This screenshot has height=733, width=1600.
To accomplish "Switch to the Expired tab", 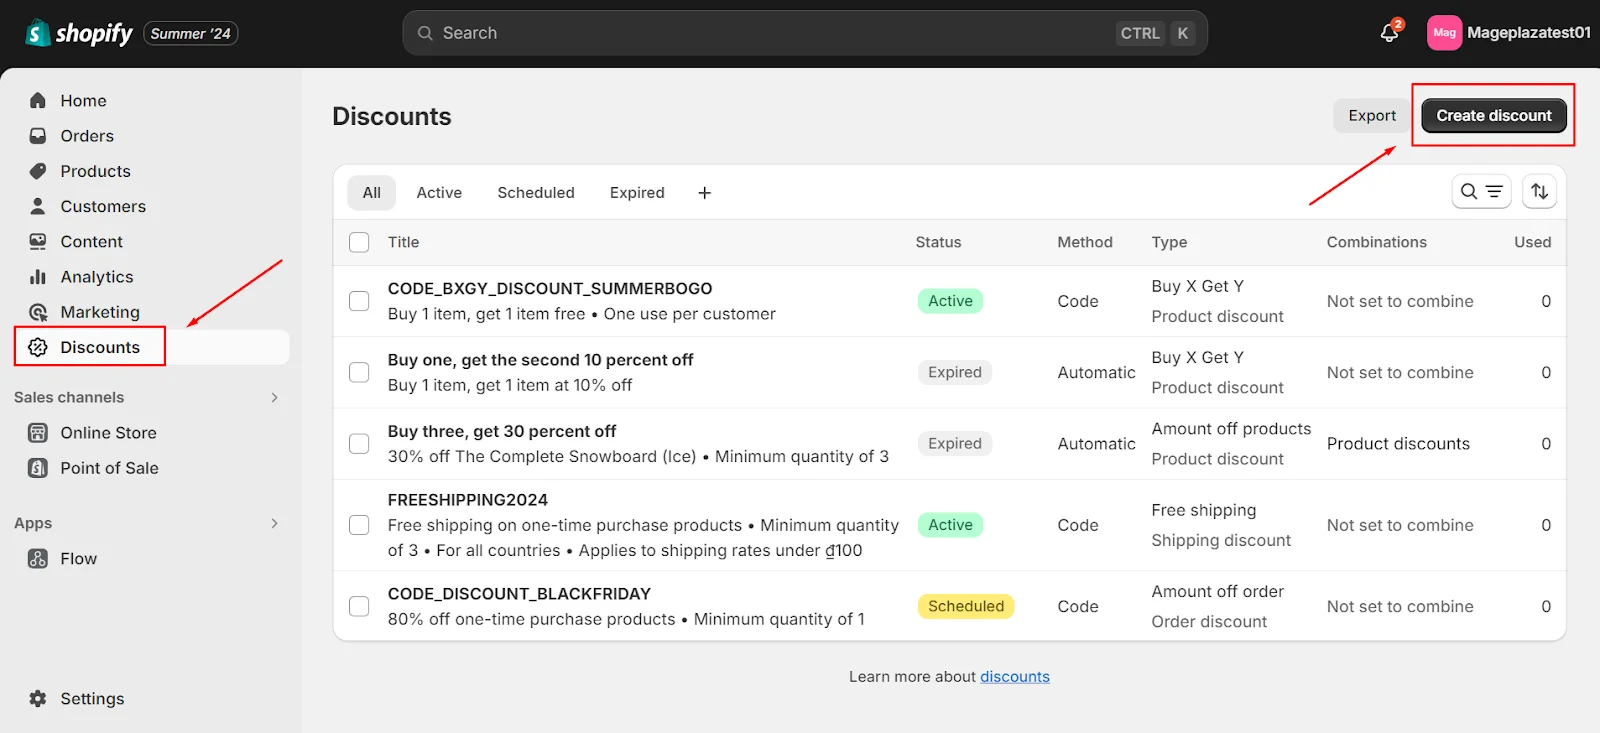I will 637,193.
